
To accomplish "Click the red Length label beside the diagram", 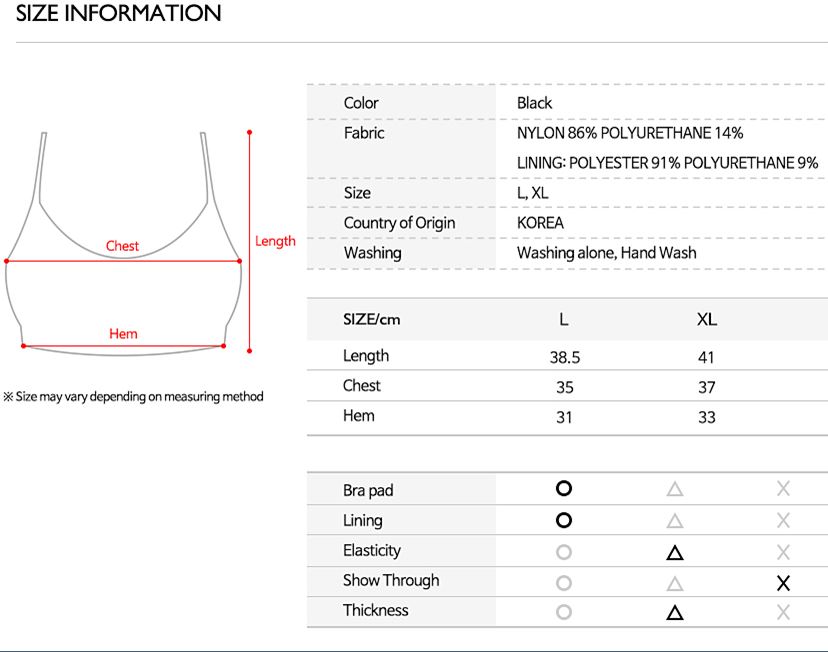I will coord(275,241).
